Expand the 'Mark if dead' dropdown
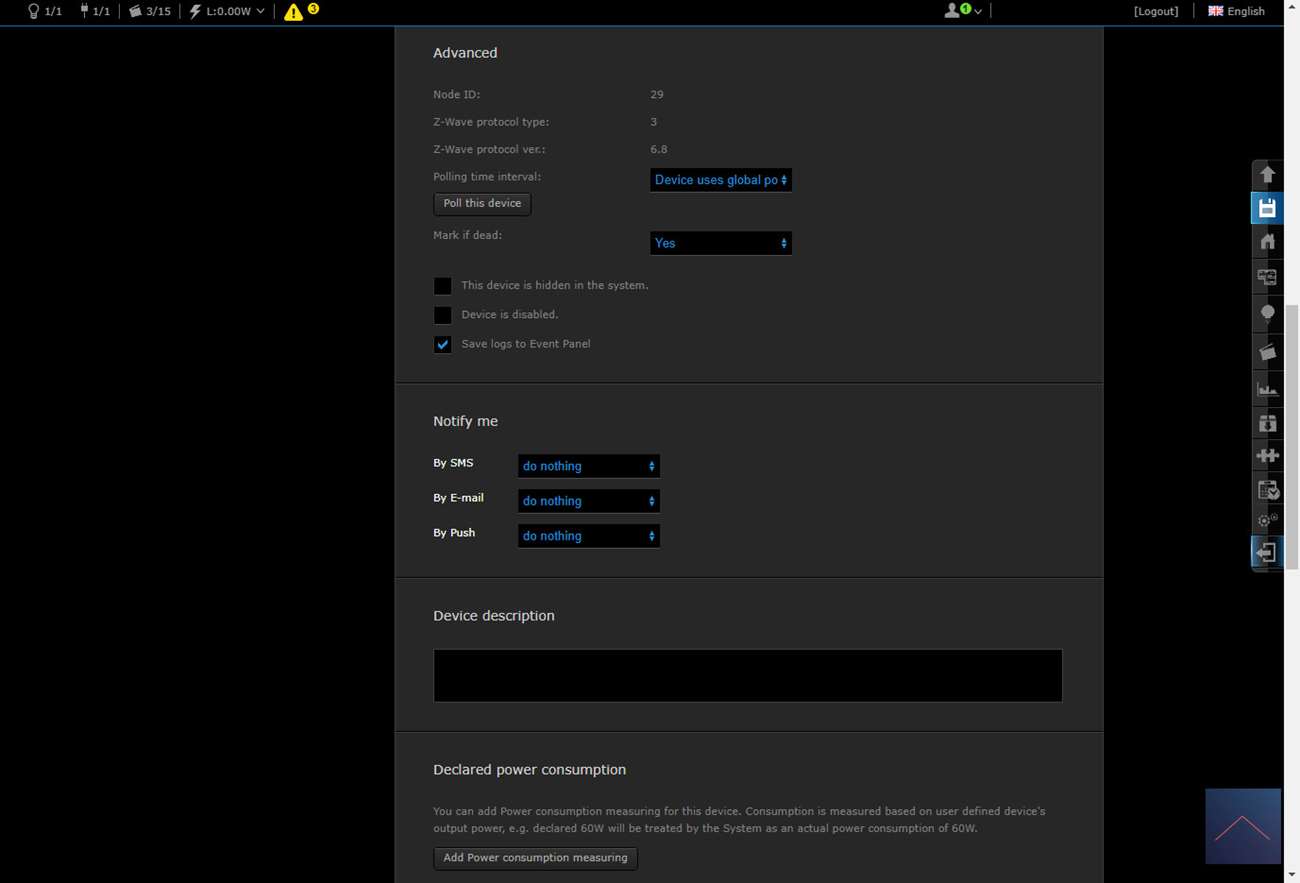This screenshot has height=883, width=1300. [720, 243]
